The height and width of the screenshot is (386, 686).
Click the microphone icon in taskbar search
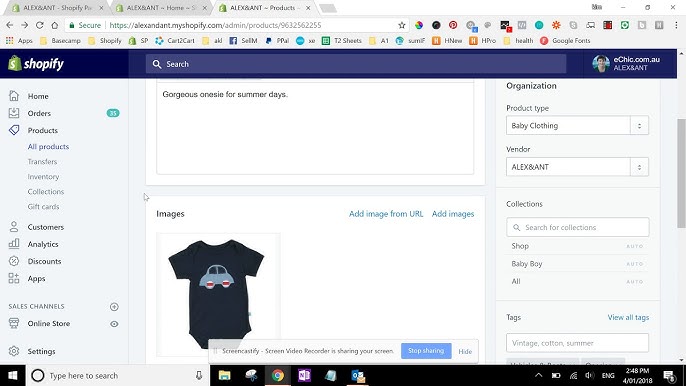(199, 375)
